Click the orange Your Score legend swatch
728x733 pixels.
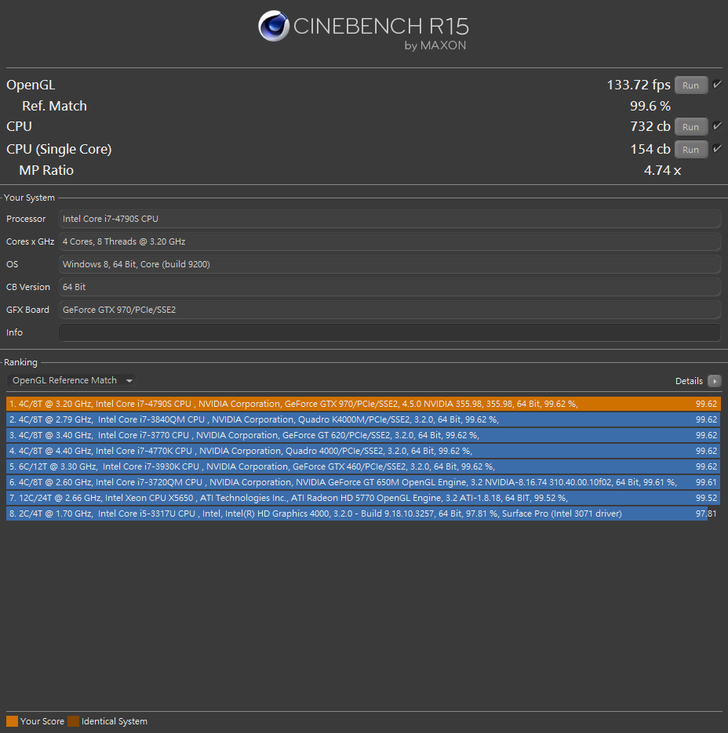pyautogui.click(x=12, y=721)
